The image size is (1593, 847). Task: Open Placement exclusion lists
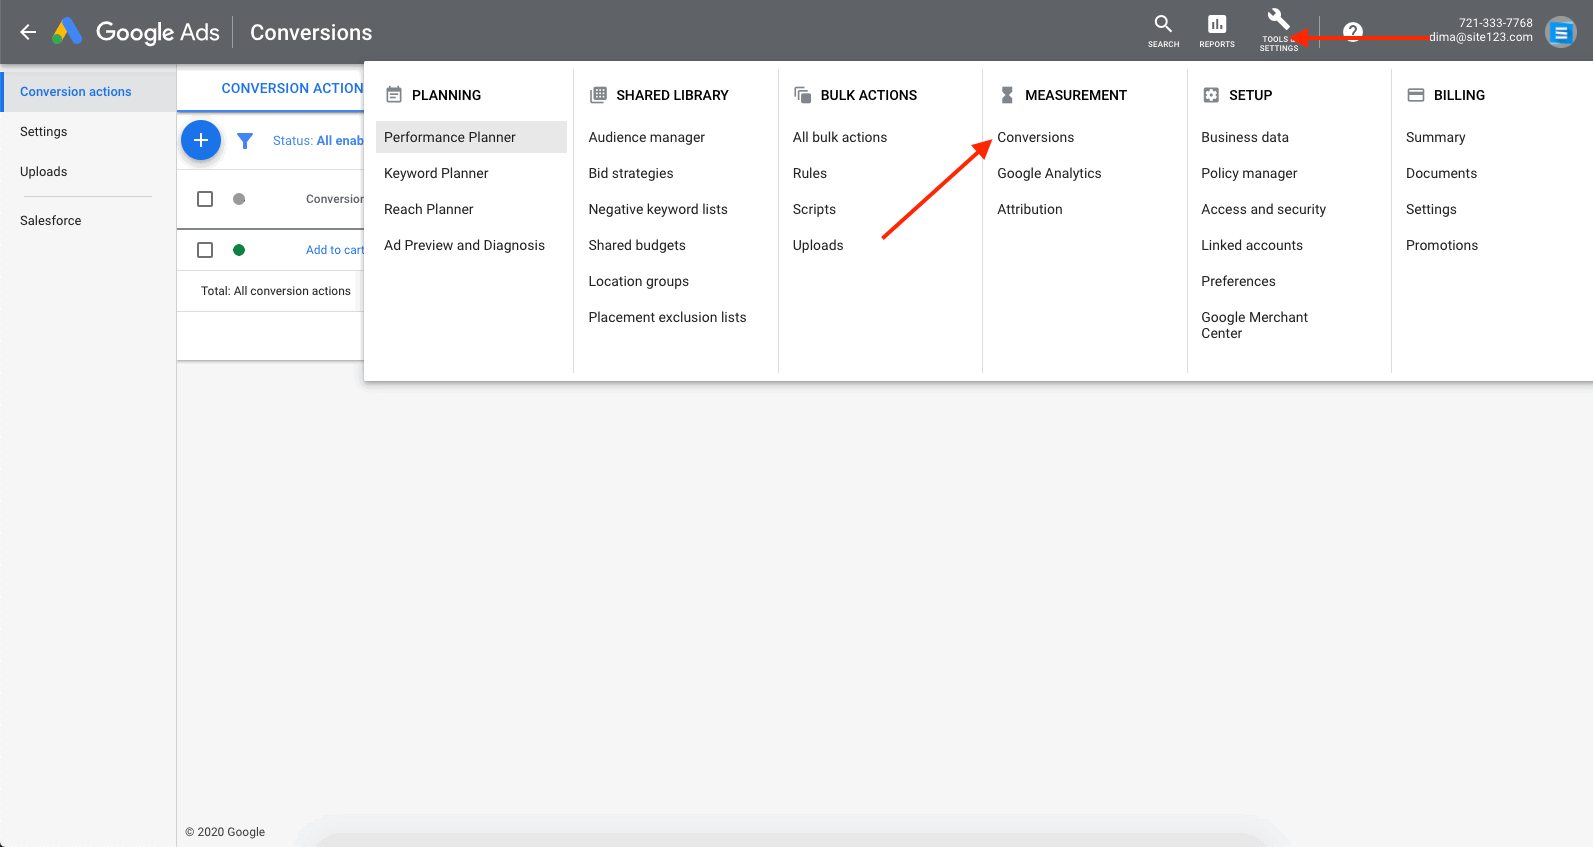click(x=667, y=317)
